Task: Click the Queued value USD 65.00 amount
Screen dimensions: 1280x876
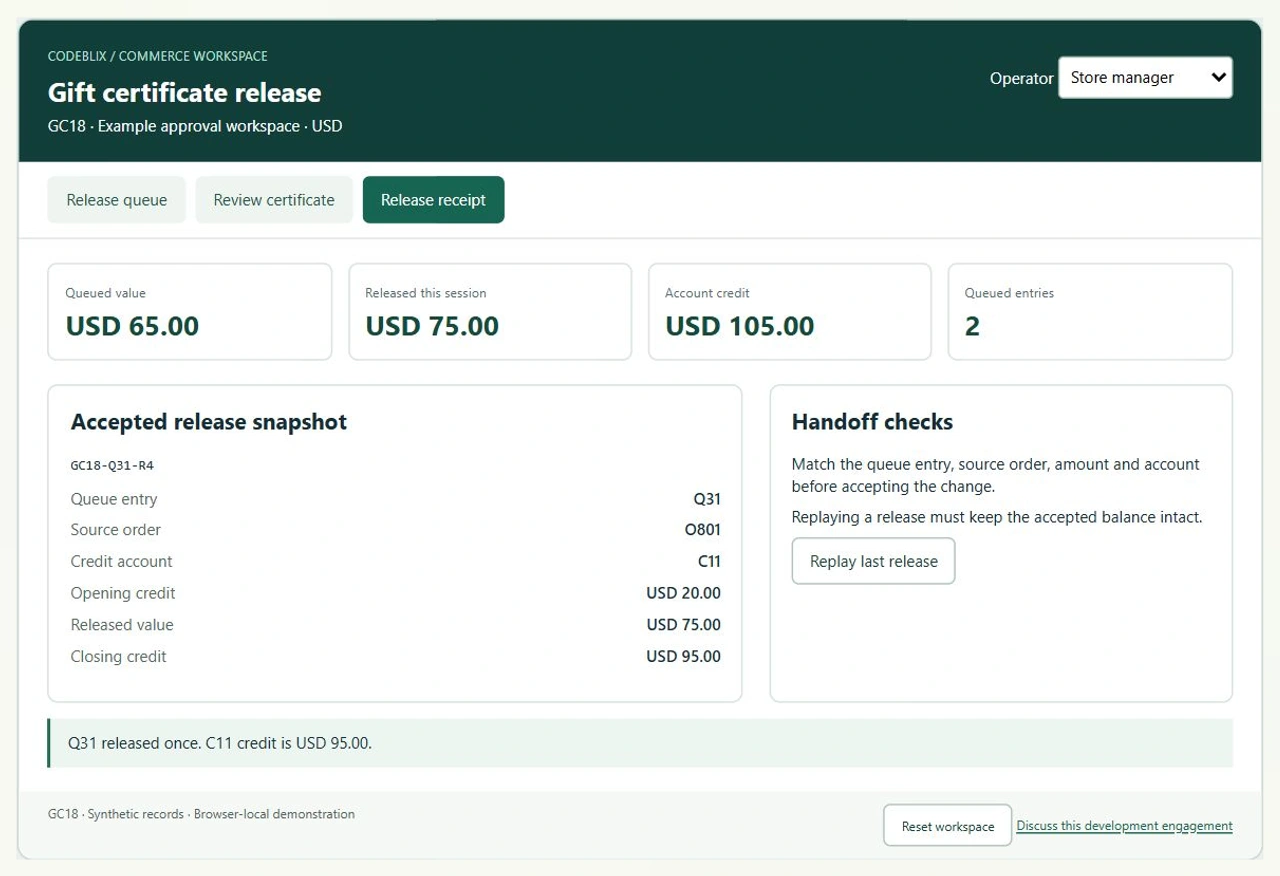Action: (x=132, y=326)
